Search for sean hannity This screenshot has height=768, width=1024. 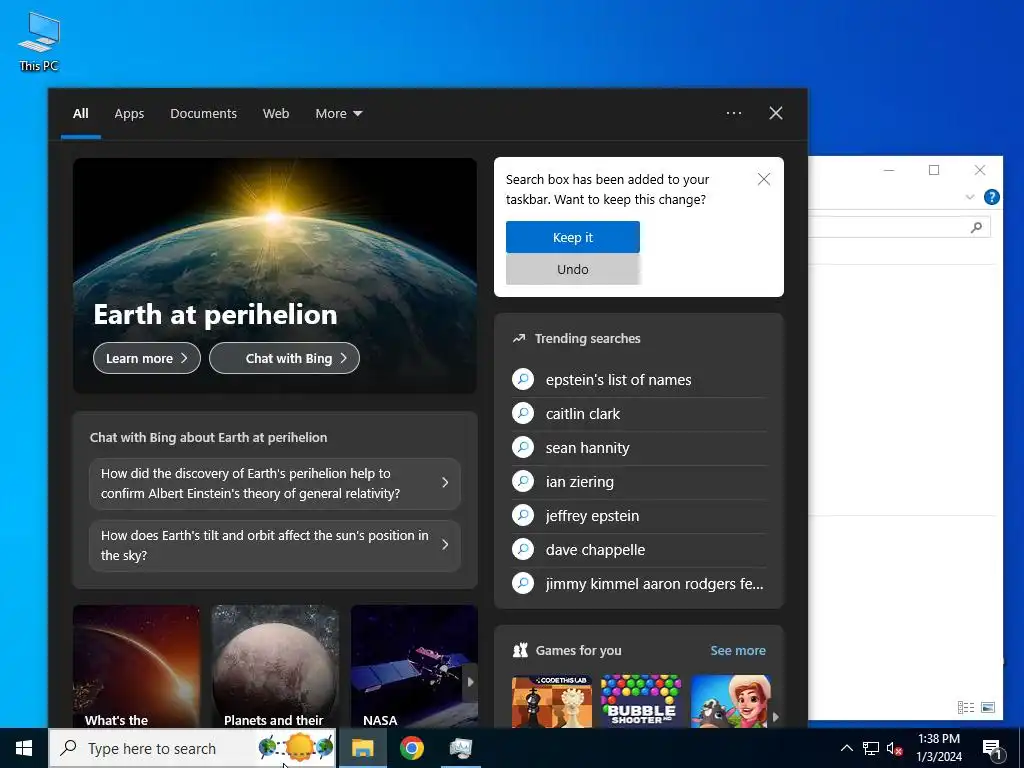click(587, 447)
